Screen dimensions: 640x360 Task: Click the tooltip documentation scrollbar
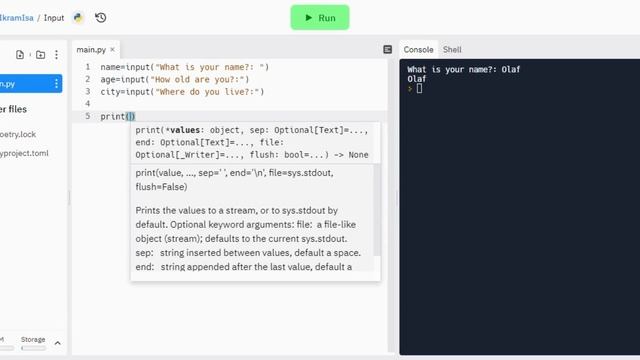point(377,210)
